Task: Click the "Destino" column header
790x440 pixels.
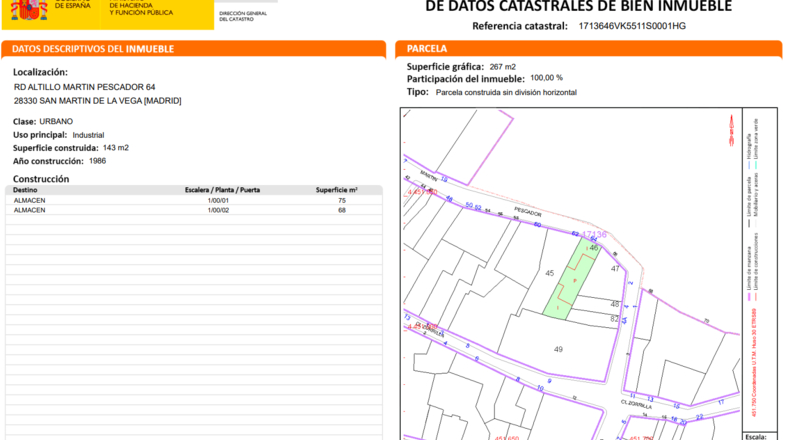Action: click(x=25, y=190)
